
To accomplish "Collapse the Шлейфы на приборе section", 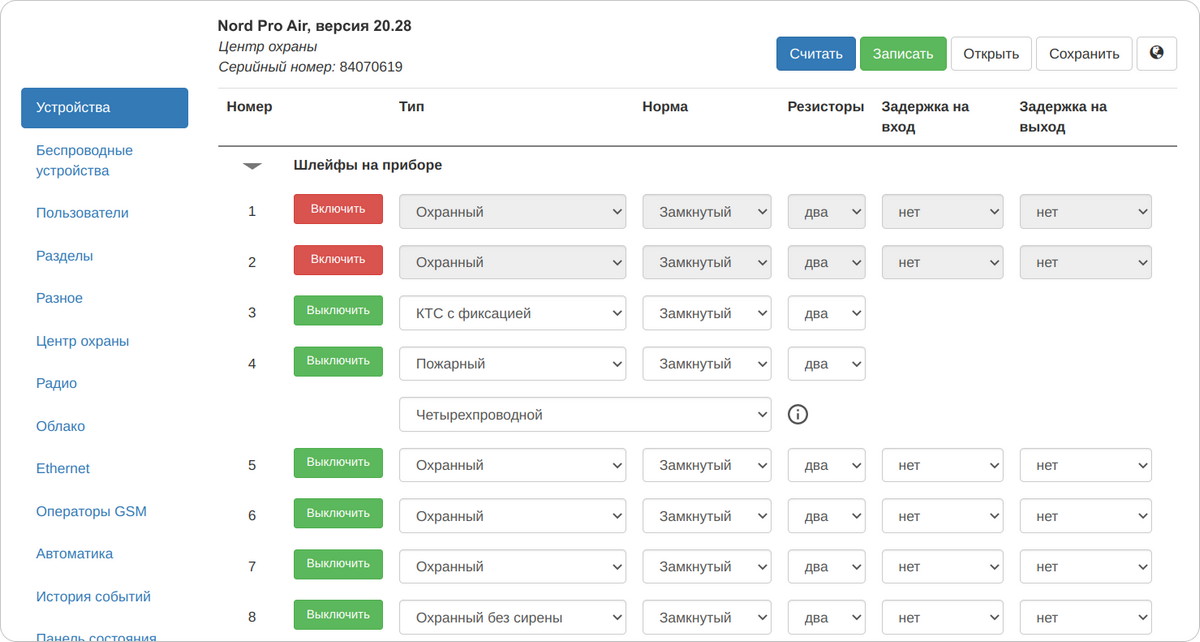I will pos(252,166).
